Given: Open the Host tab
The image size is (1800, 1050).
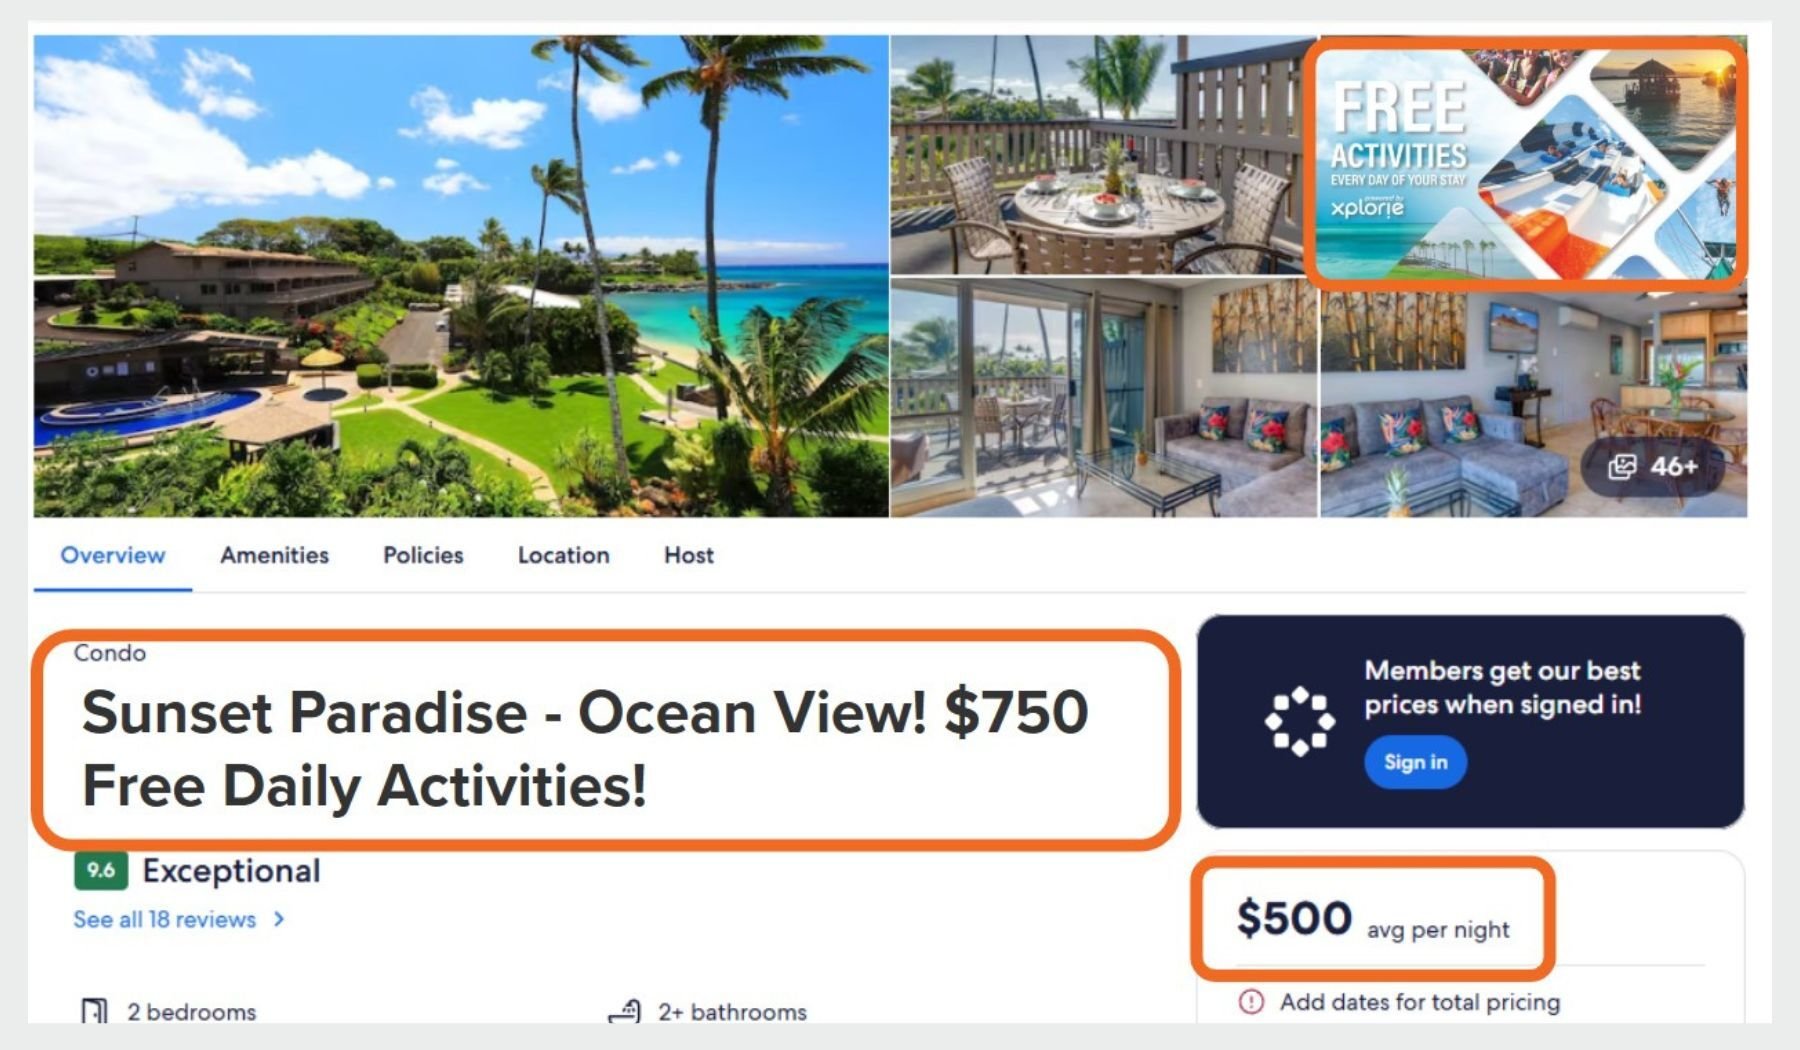Looking at the screenshot, I should point(689,555).
